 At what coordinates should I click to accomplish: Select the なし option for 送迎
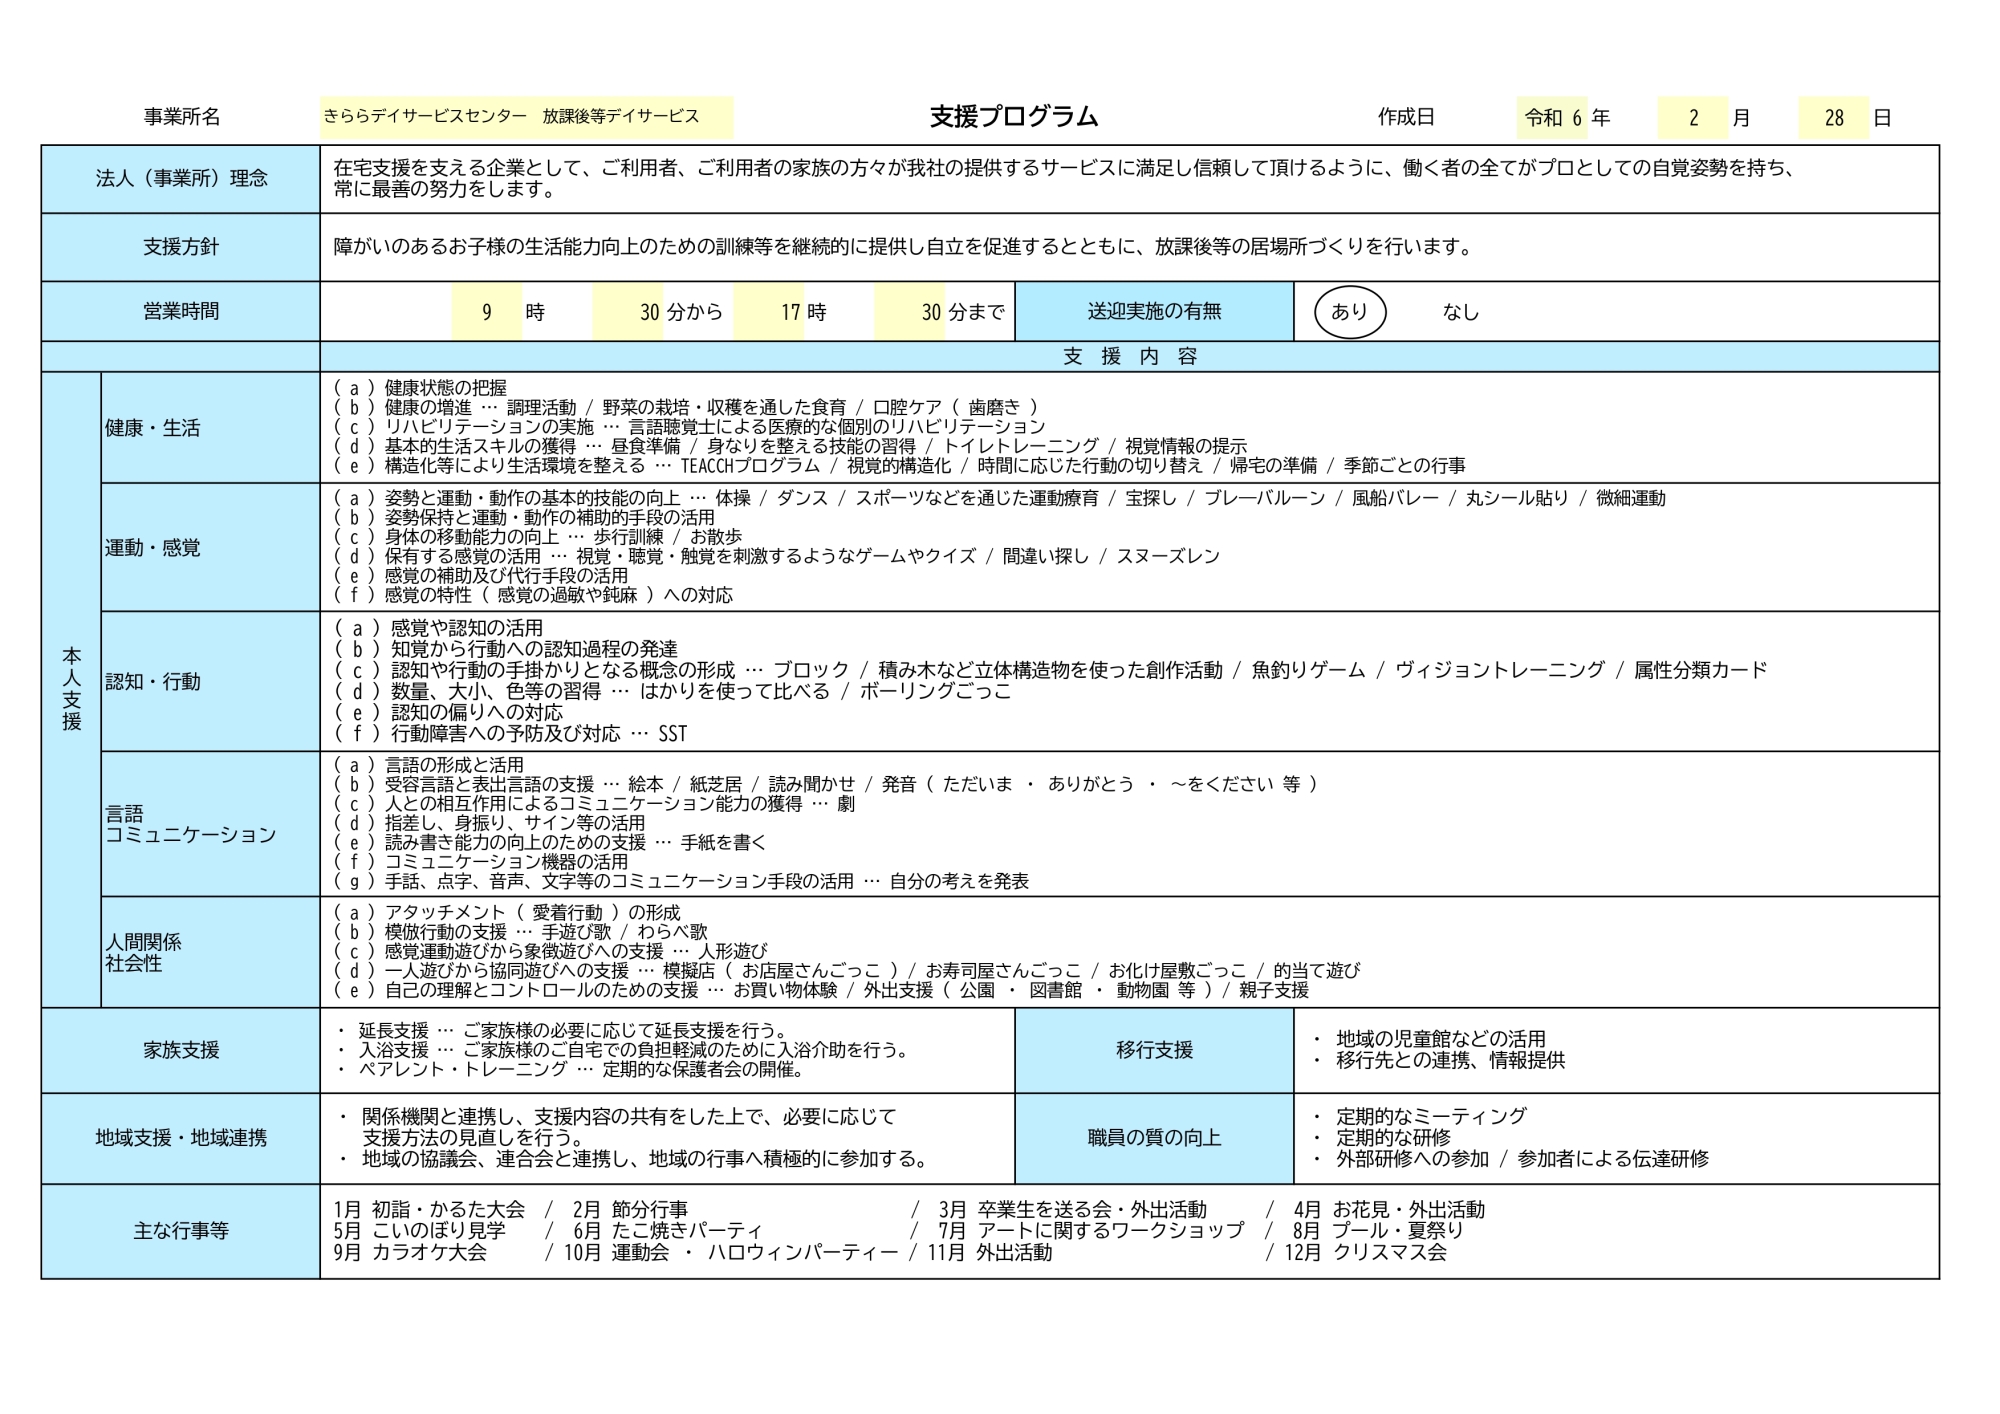tap(1460, 312)
